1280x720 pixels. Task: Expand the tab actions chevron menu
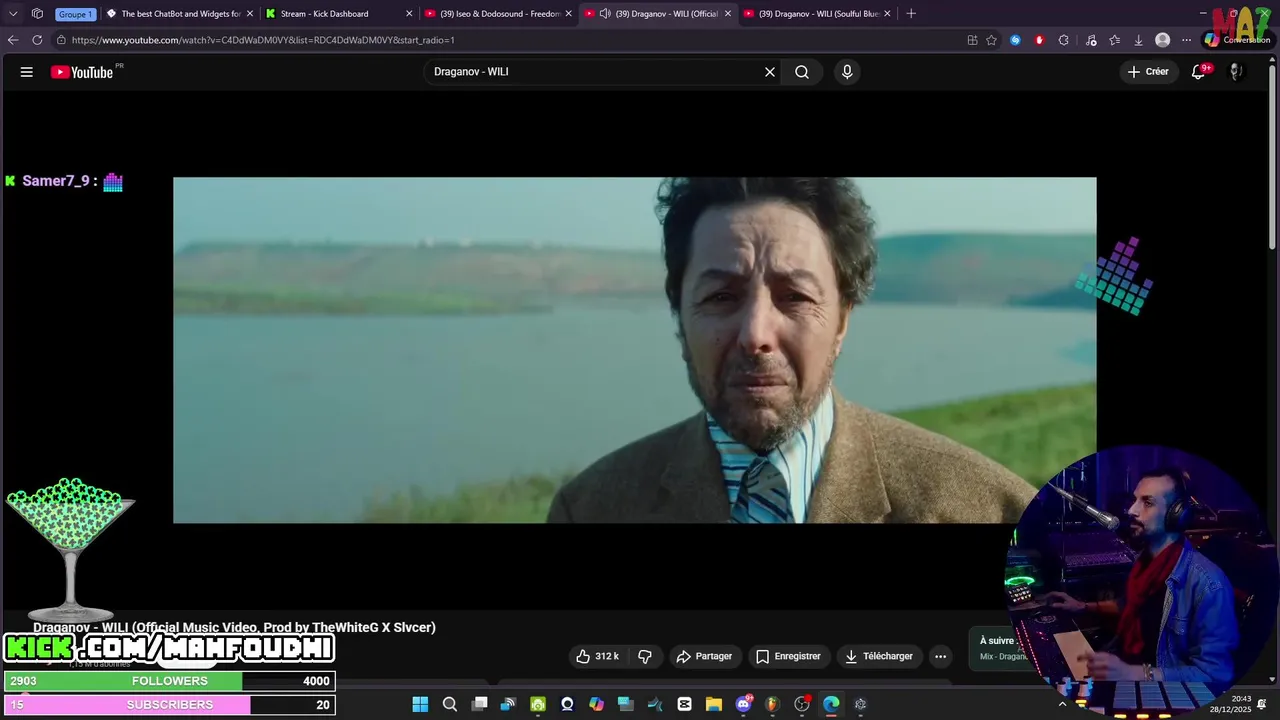[13, 14]
